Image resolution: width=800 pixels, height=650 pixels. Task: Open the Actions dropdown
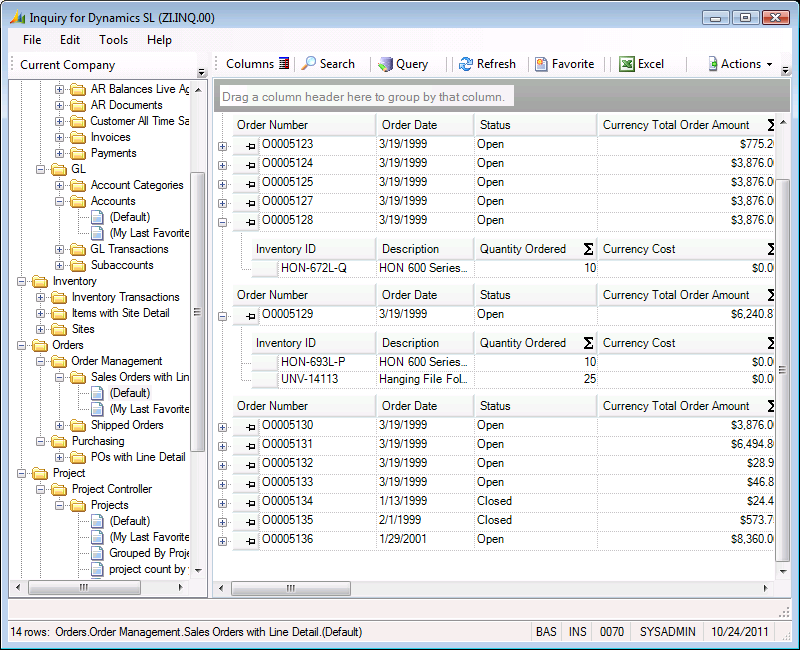[x=740, y=64]
